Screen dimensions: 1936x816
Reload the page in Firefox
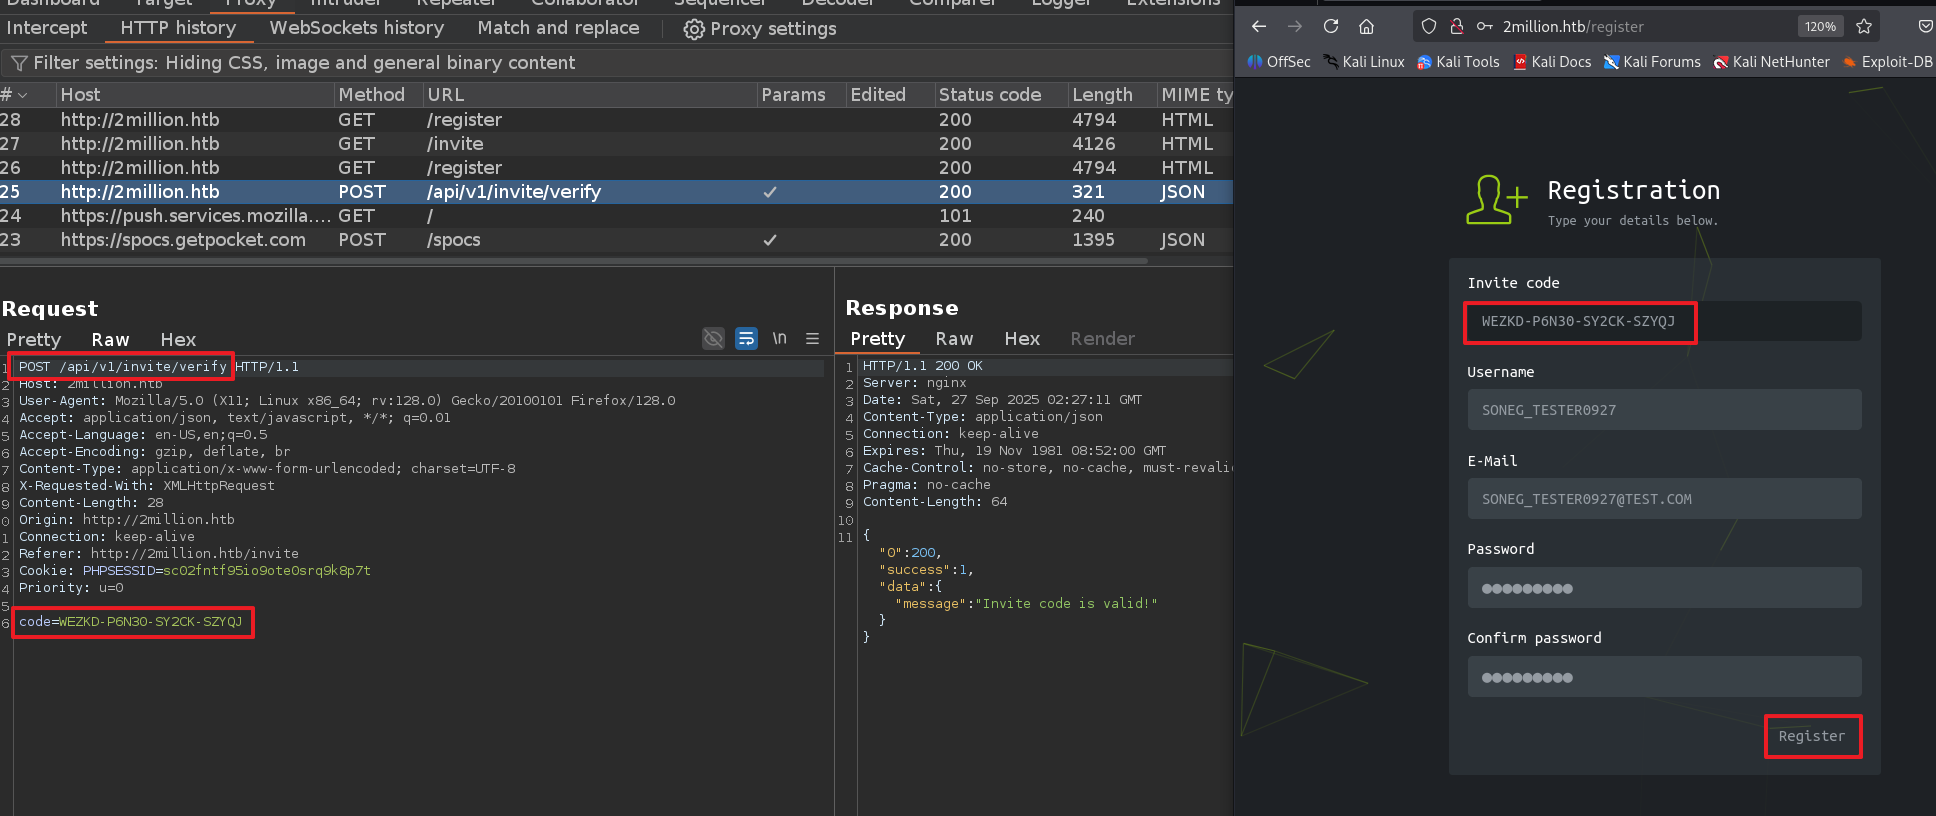point(1330,27)
